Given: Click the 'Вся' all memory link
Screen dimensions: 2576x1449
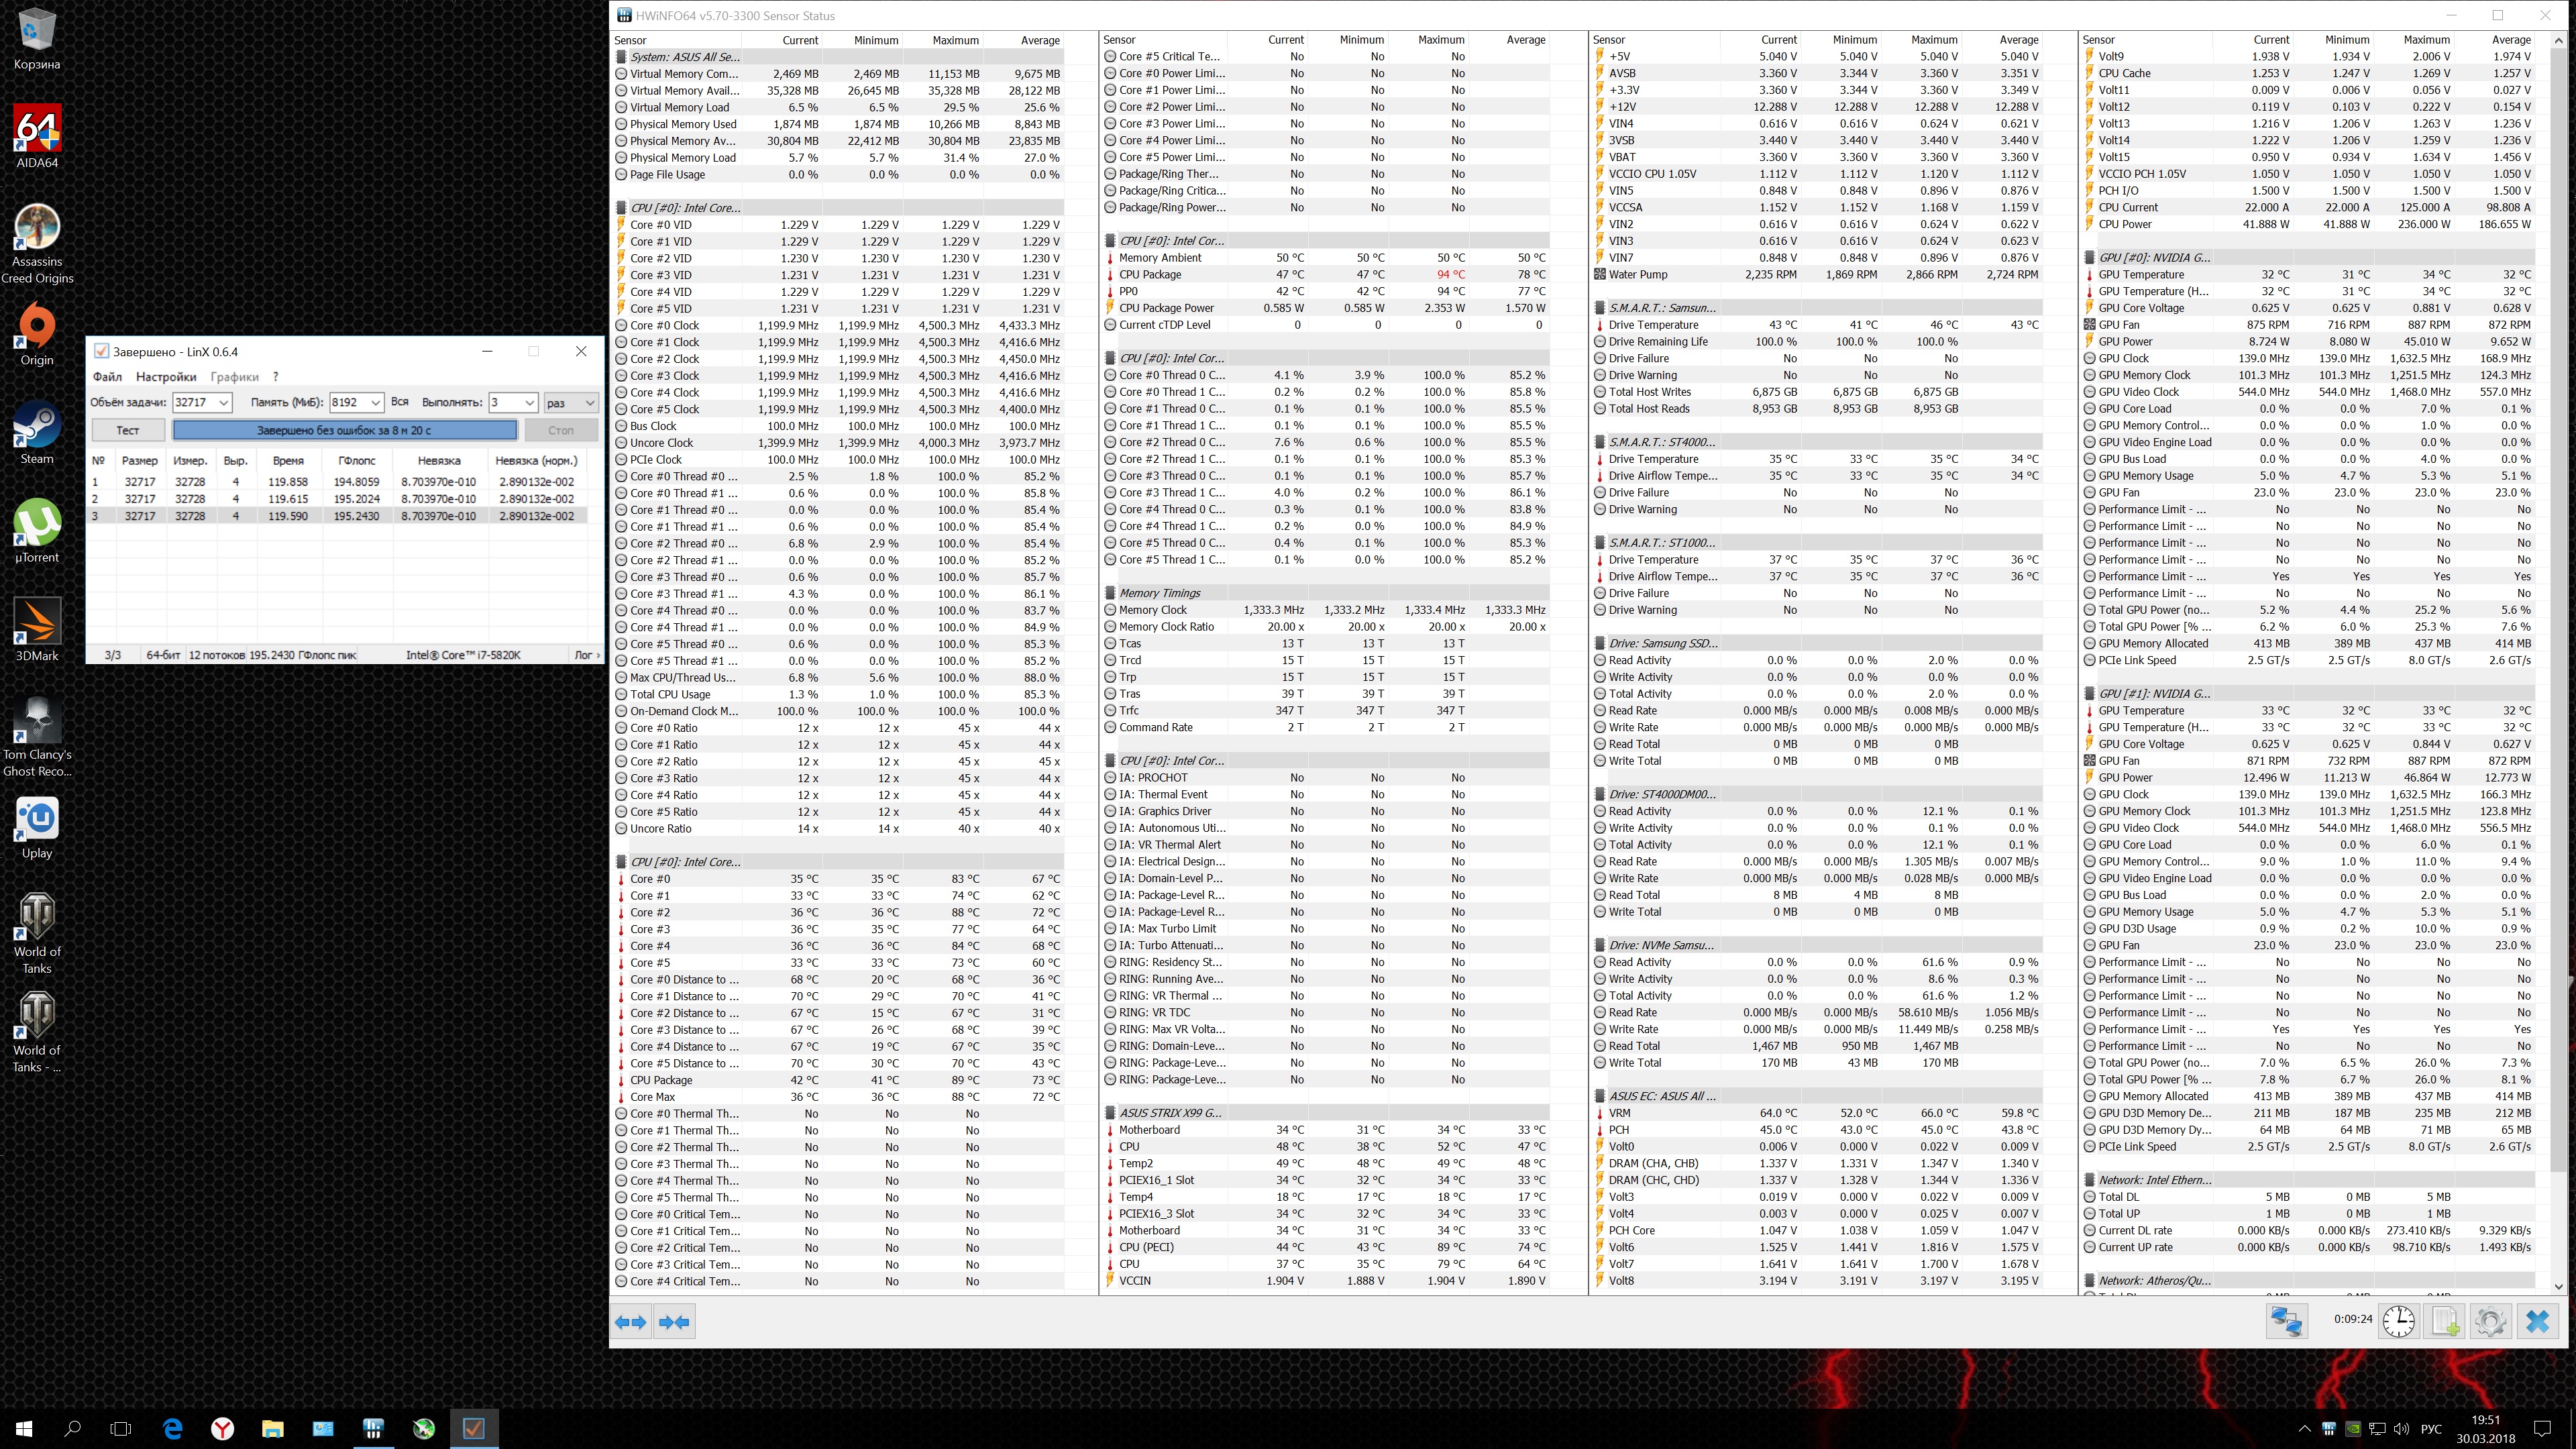Looking at the screenshot, I should click(400, 402).
